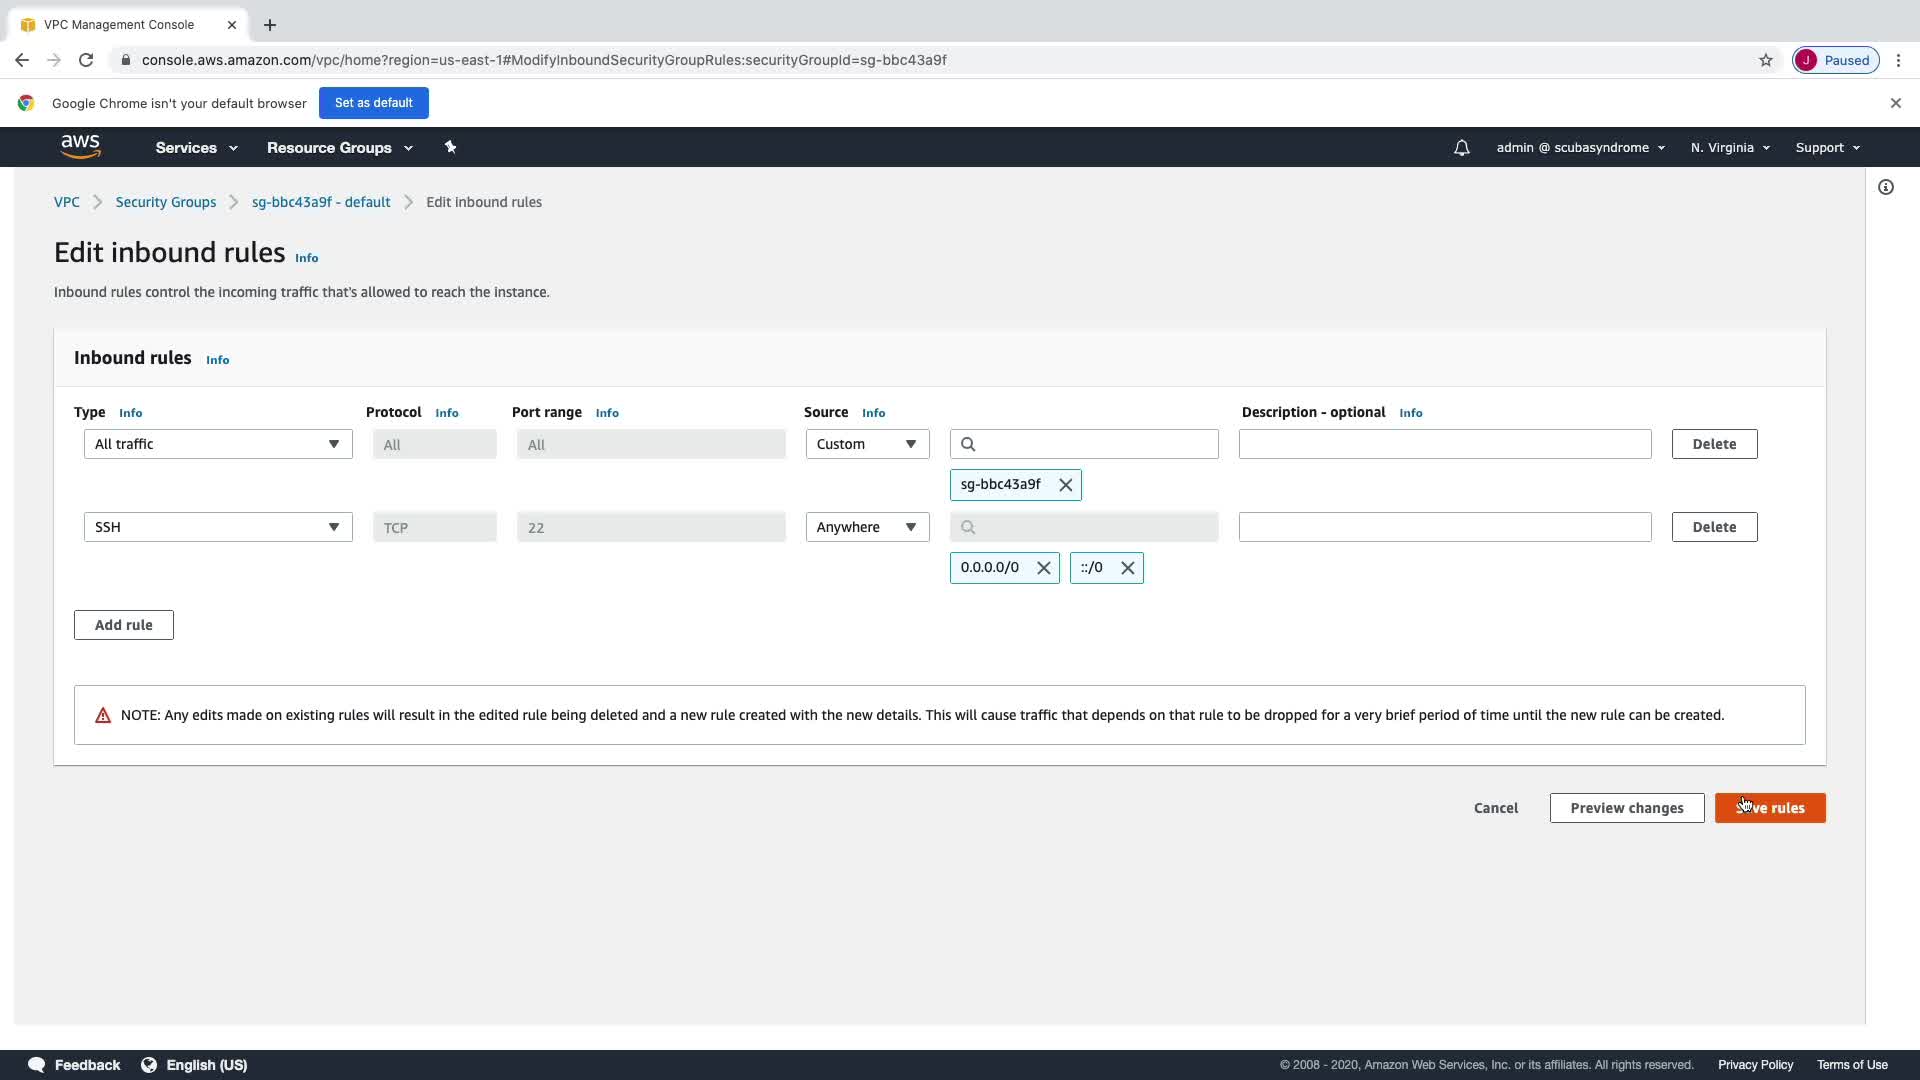Image resolution: width=1920 pixels, height=1080 pixels.
Task: Expand the Anywhere source dropdown
Action: (867, 527)
